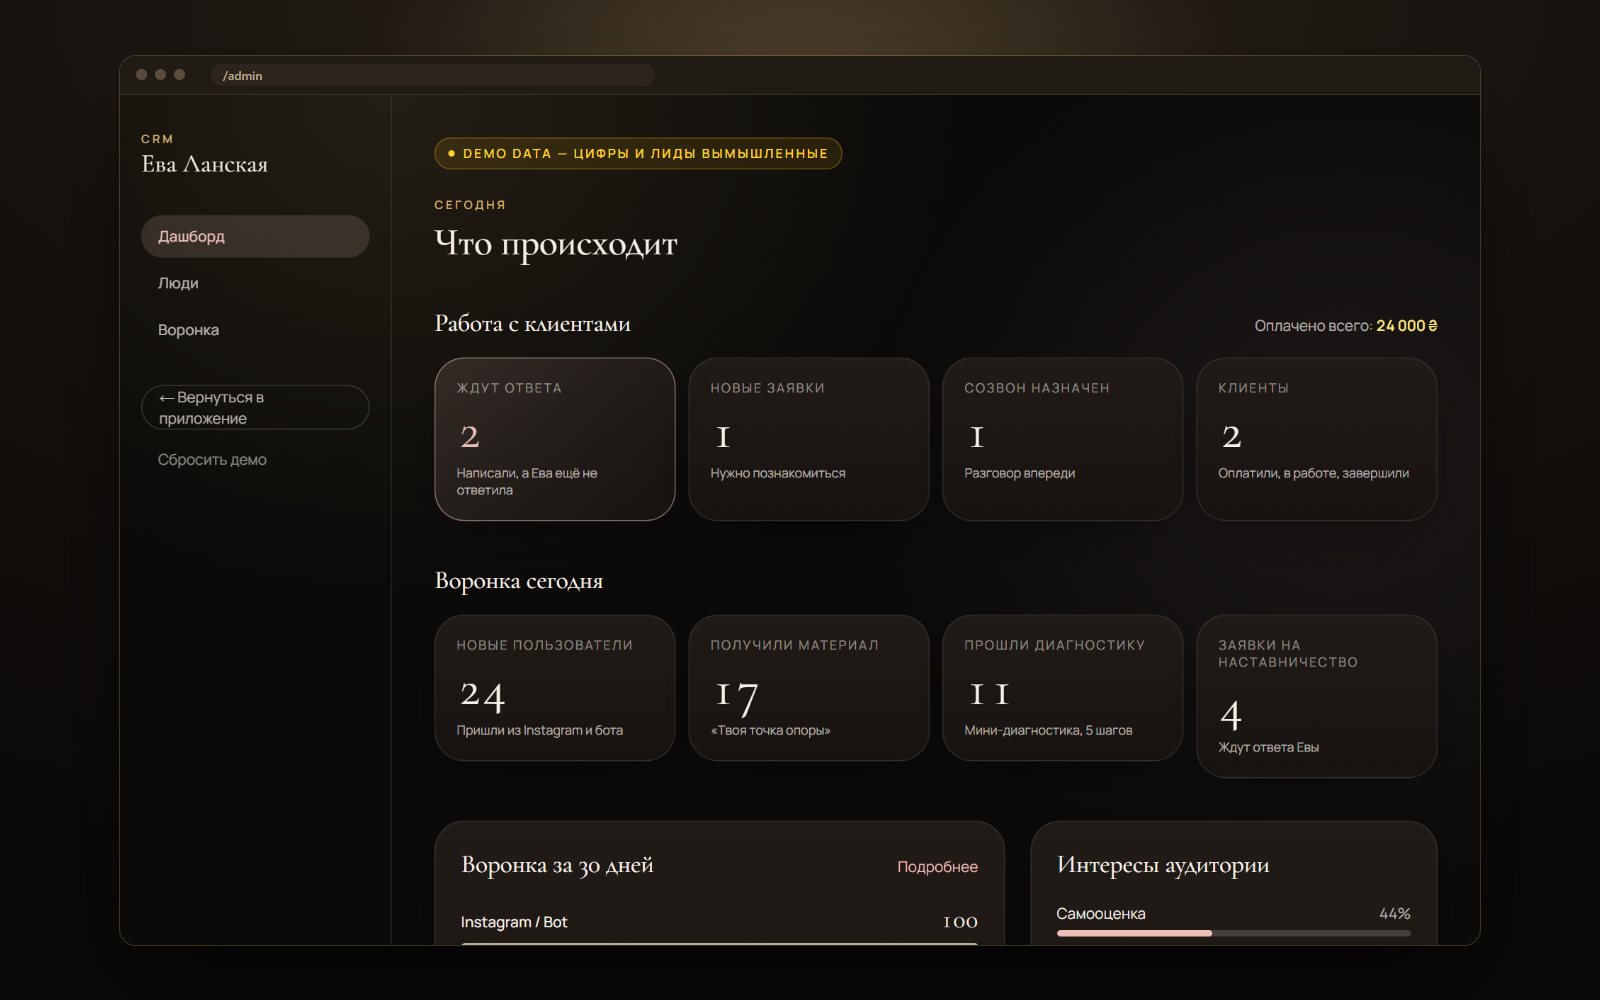Click the Что происходит heading
1600x1000 pixels.
(556, 244)
